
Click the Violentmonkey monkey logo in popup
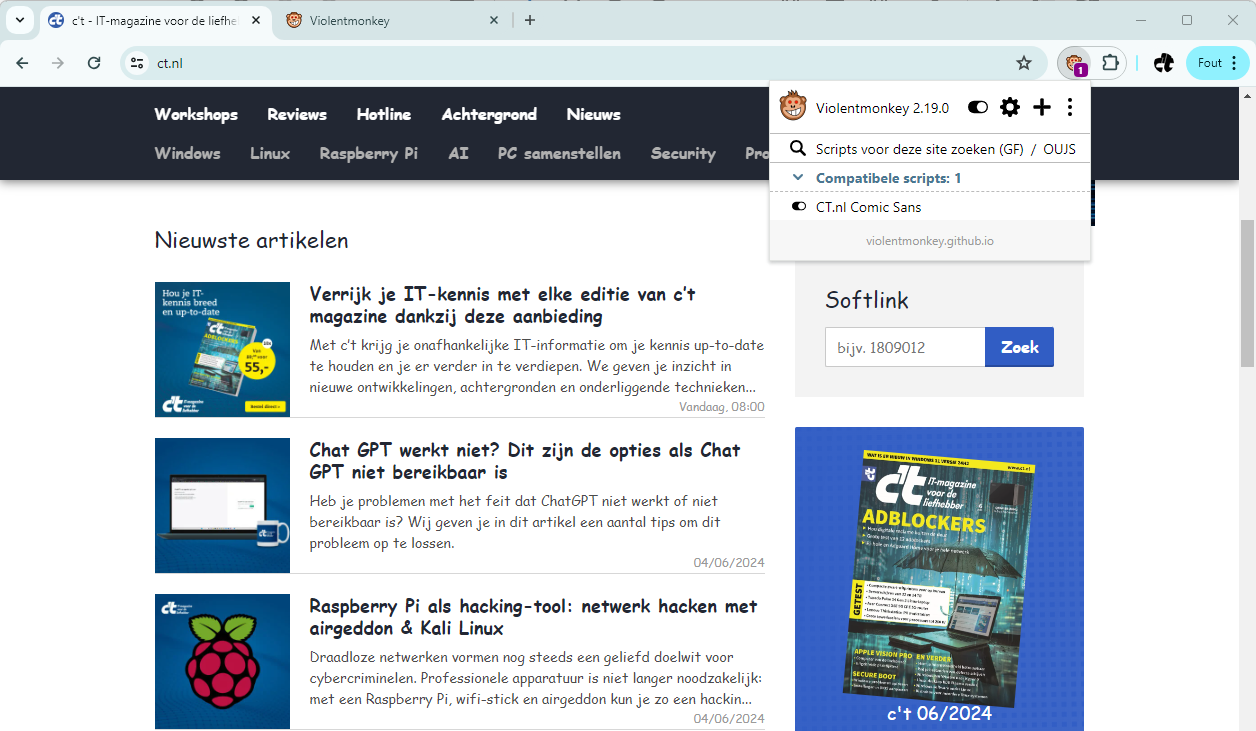[x=793, y=106]
